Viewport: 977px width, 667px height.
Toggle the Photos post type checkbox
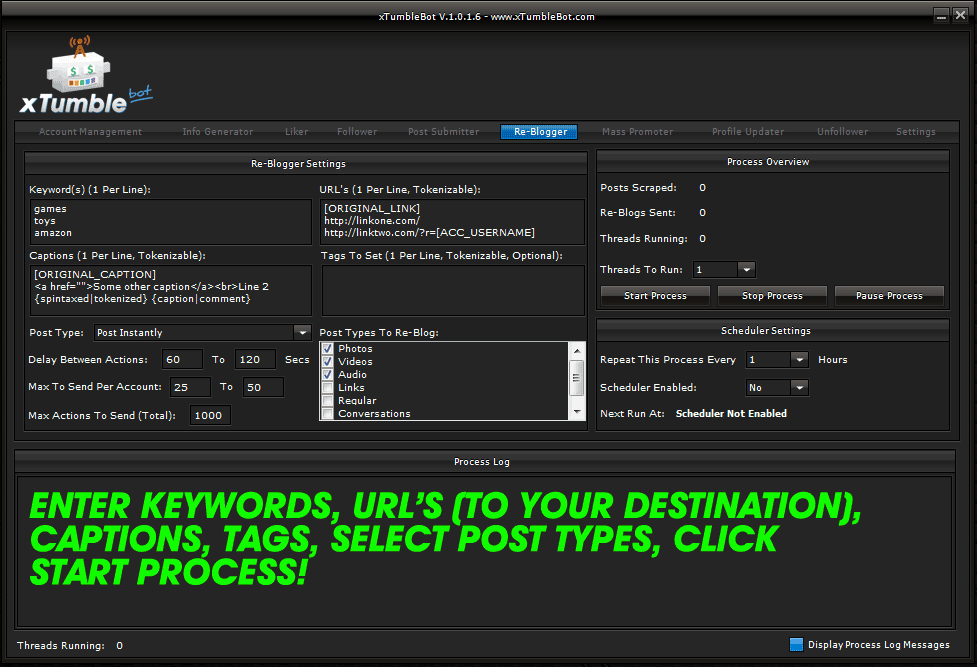pyautogui.click(x=327, y=349)
